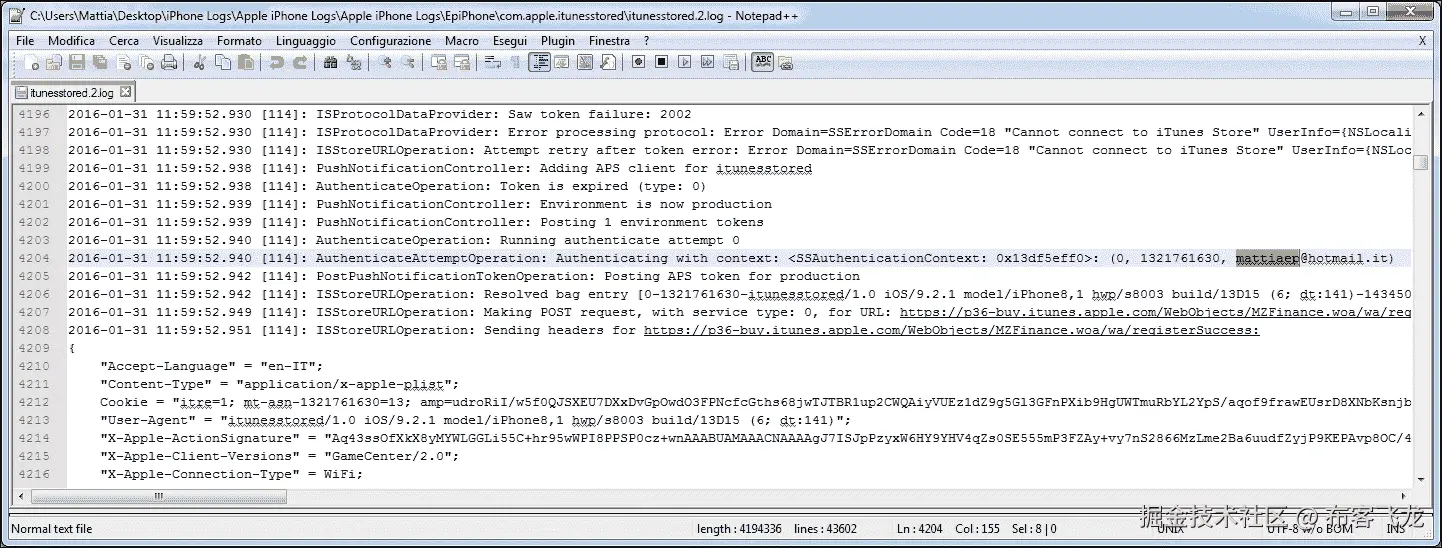Open the Visualizza menu
The height and width of the screenshot is (548, 1442).
click(x=178, y=41)
